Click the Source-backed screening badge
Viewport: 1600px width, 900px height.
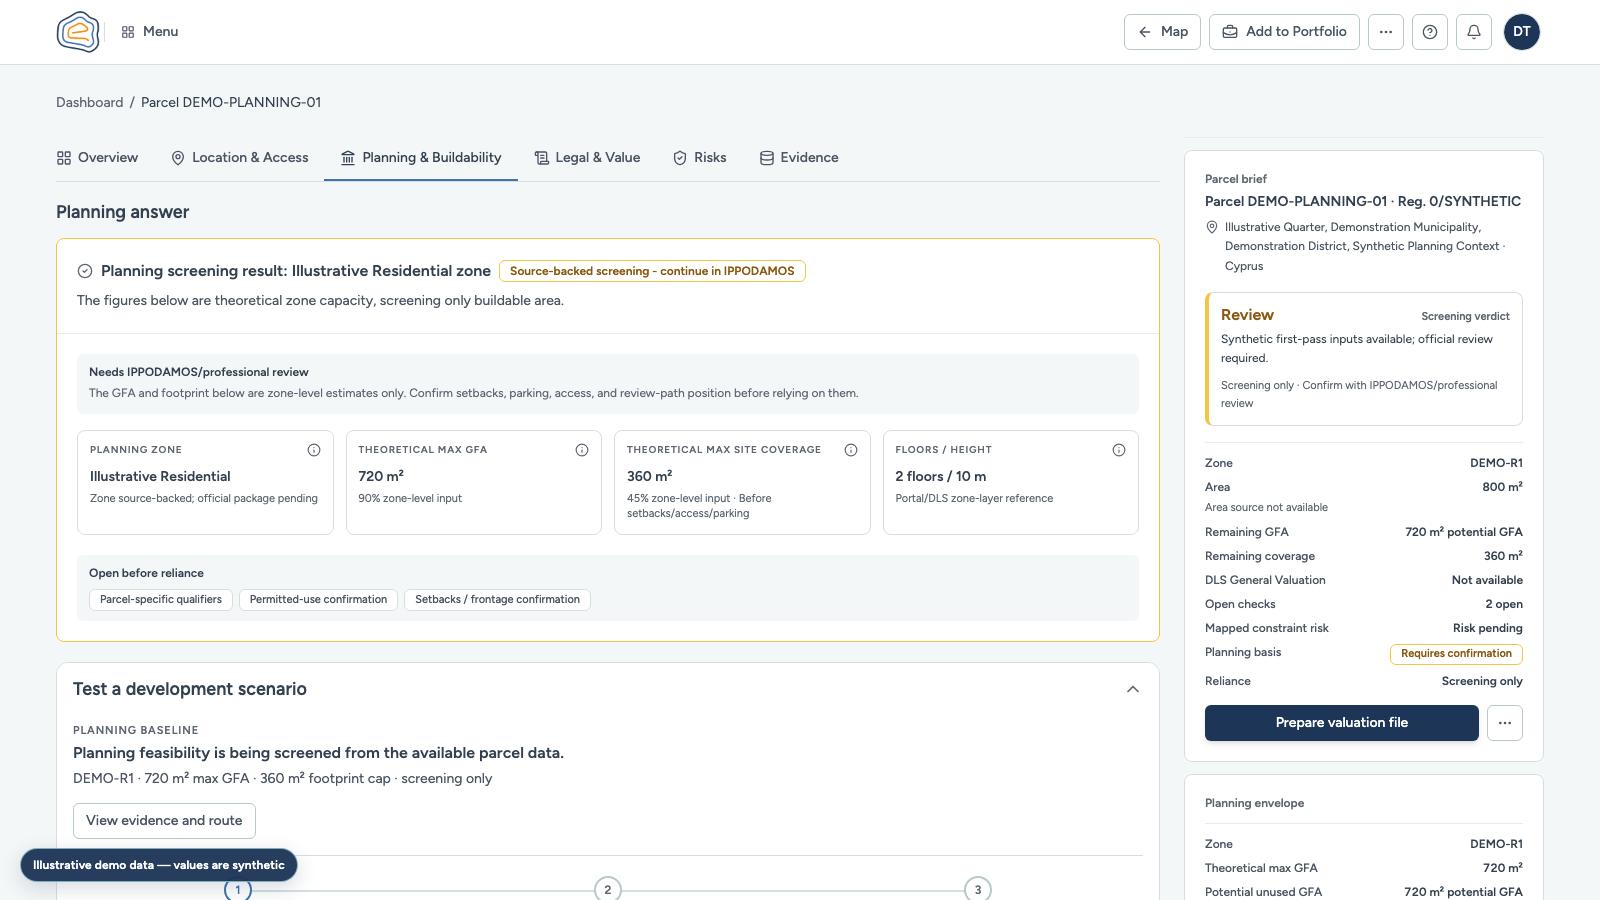pos(652,271)
